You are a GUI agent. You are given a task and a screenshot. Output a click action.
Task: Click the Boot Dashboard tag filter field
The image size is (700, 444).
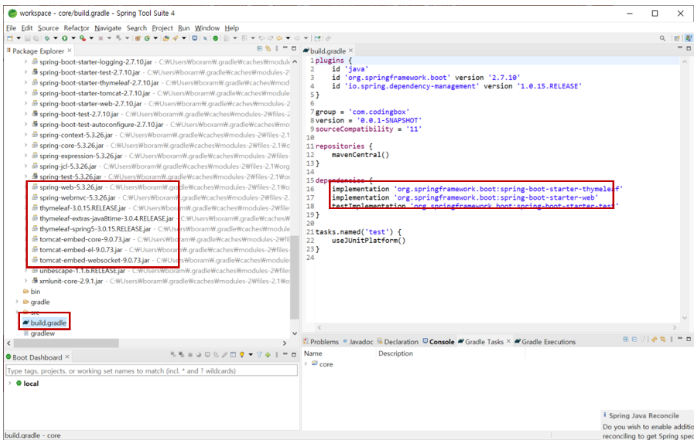[152, 371]
